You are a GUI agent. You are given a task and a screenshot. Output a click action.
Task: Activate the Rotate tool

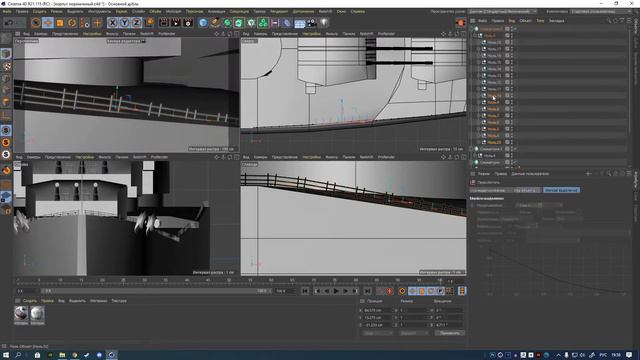(x=72, y=23)
